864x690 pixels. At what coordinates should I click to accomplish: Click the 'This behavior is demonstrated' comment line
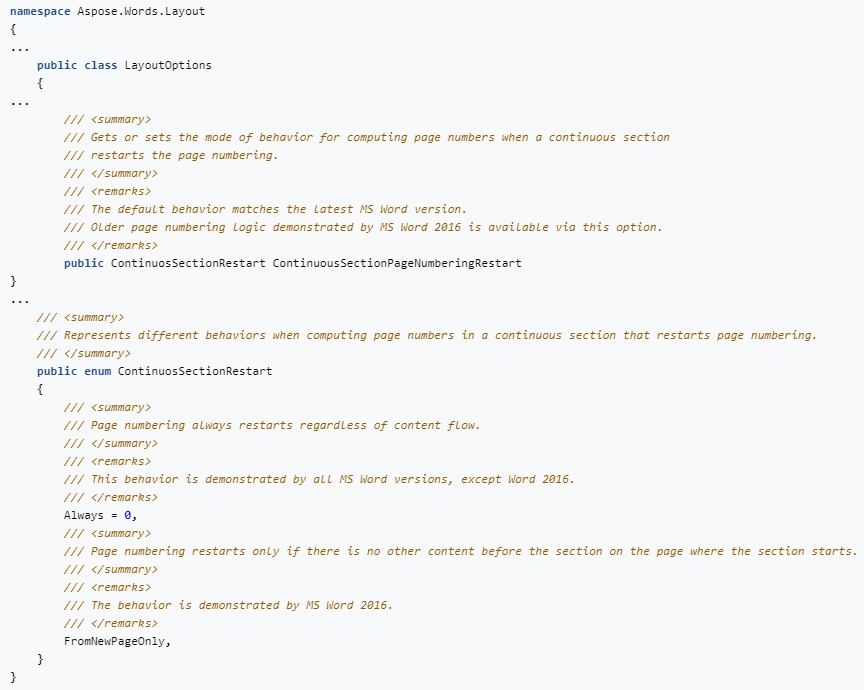click(x=319, y=479)
